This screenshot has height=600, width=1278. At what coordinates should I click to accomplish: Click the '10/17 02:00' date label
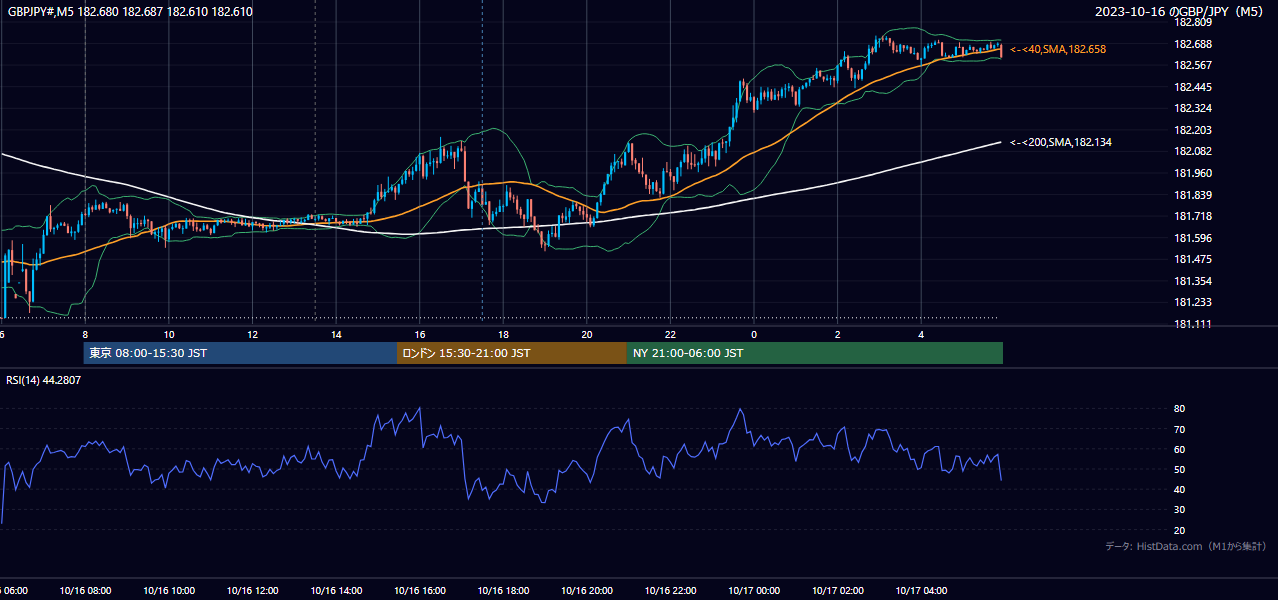point(838,591)
